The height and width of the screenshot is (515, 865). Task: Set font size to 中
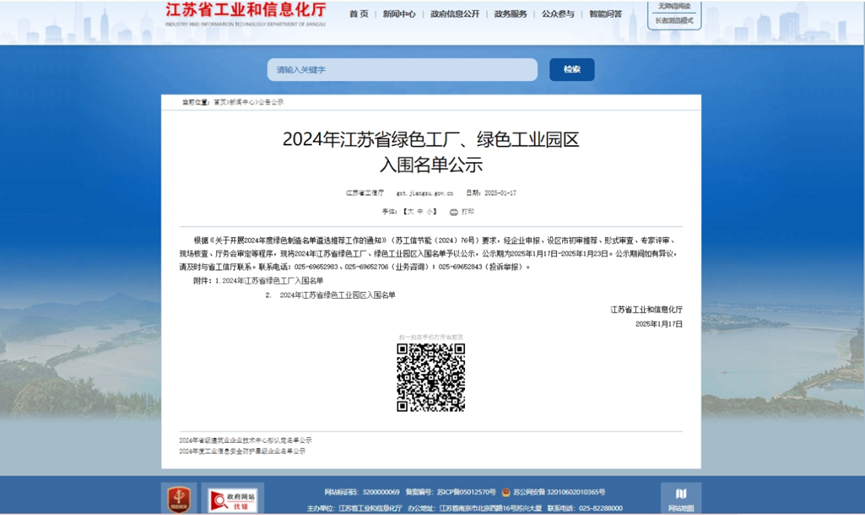420,212
